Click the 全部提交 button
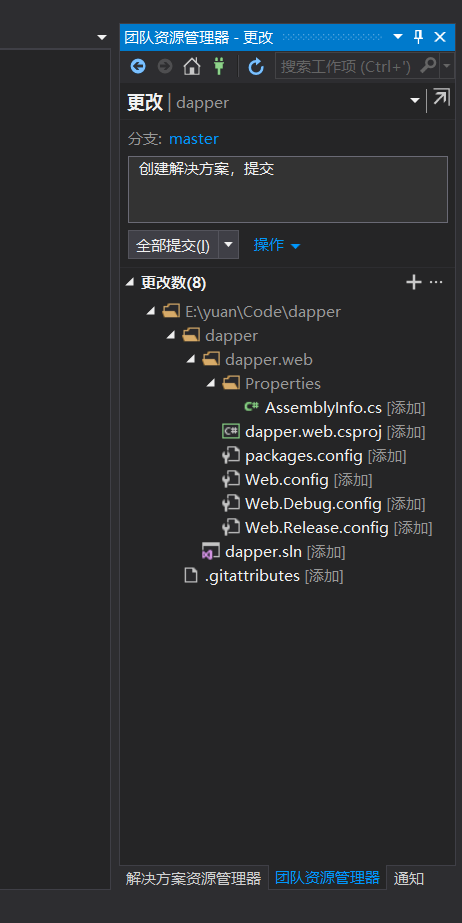 [173, 245]
